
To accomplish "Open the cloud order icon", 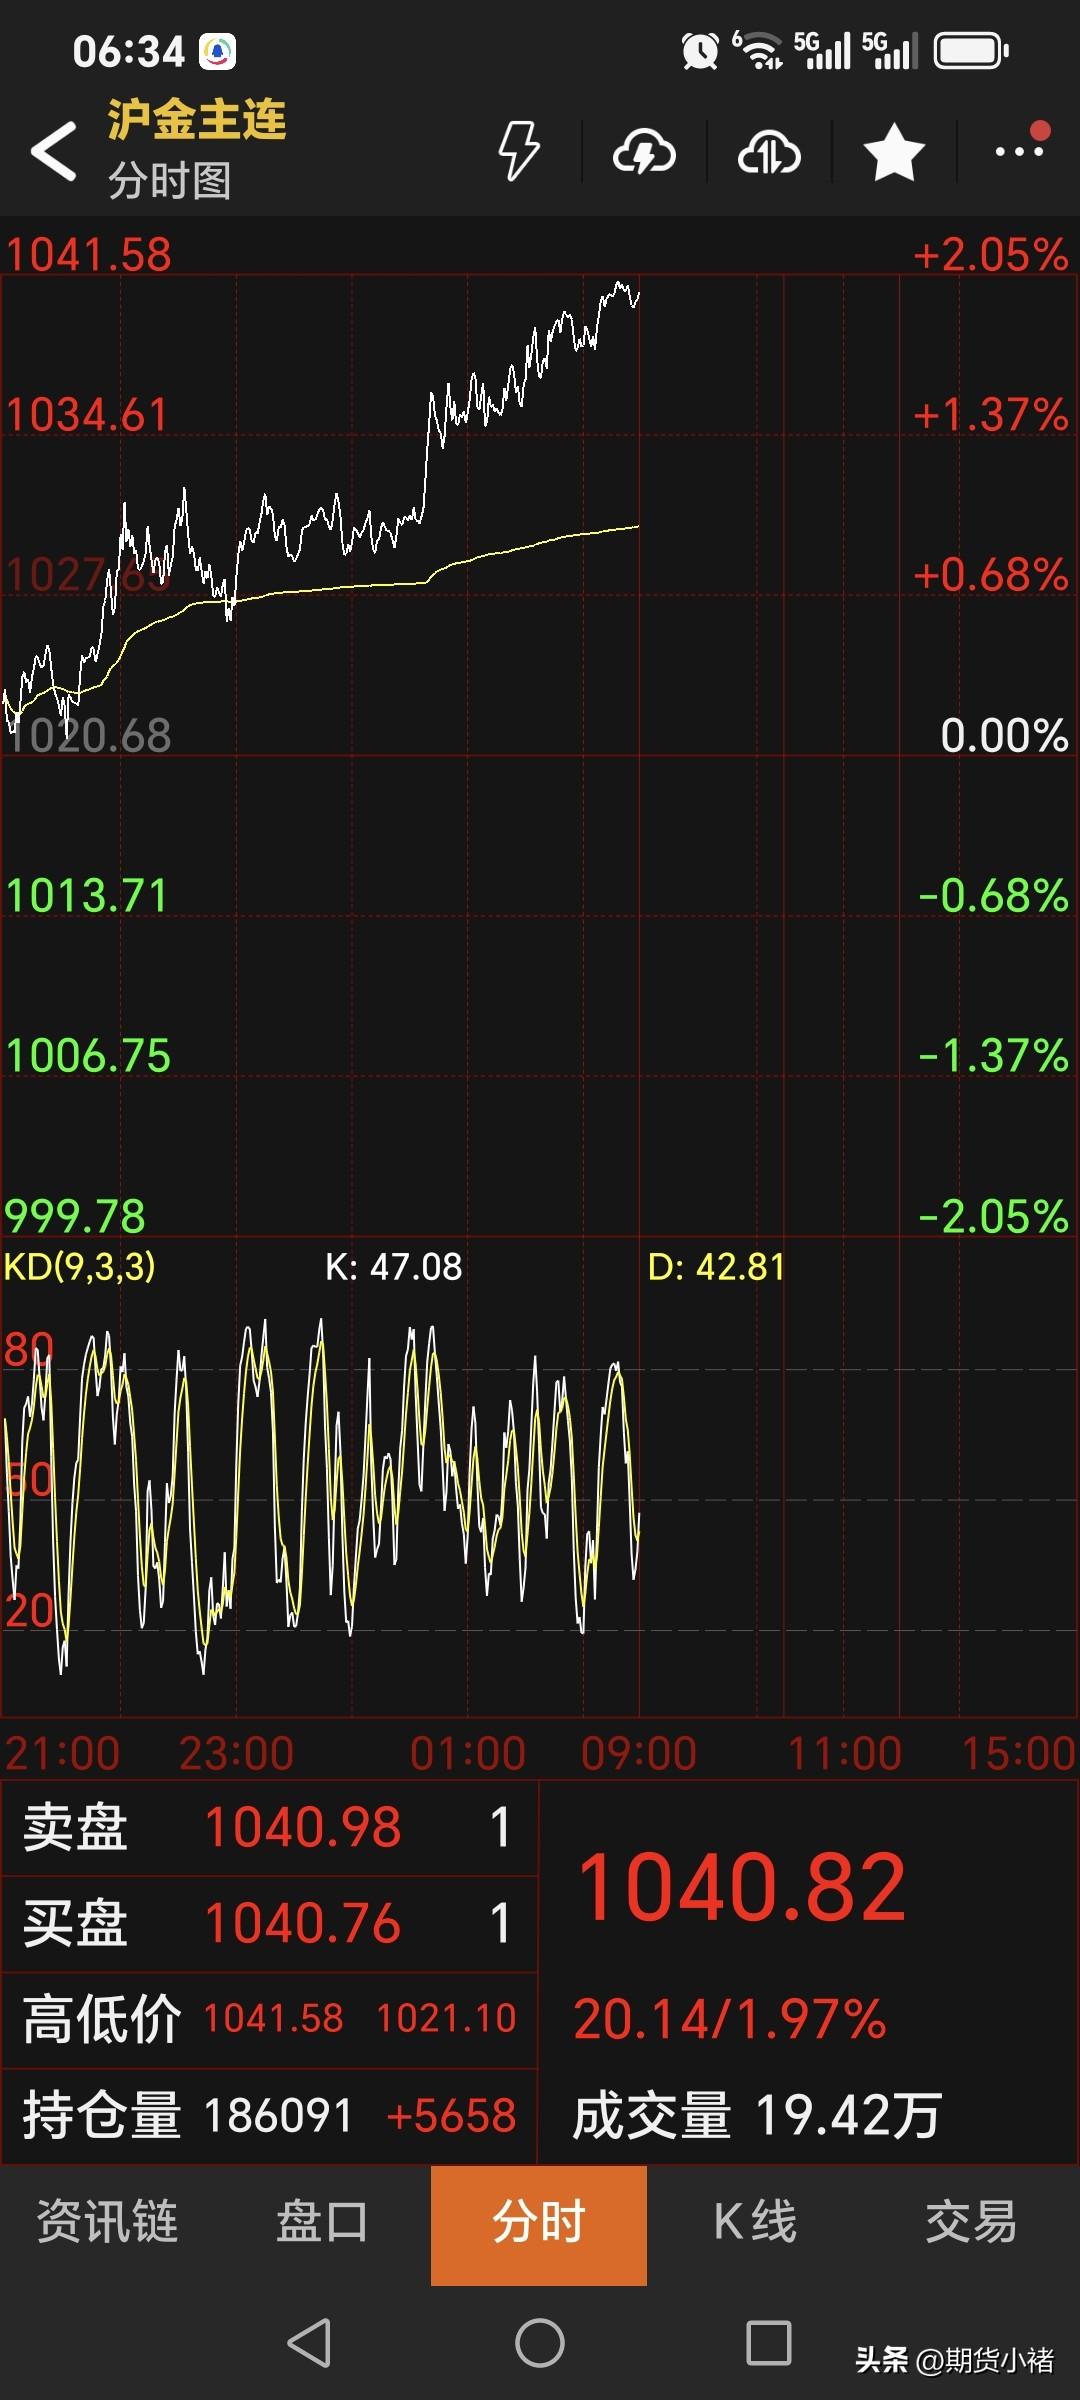I will click(769, 152).
